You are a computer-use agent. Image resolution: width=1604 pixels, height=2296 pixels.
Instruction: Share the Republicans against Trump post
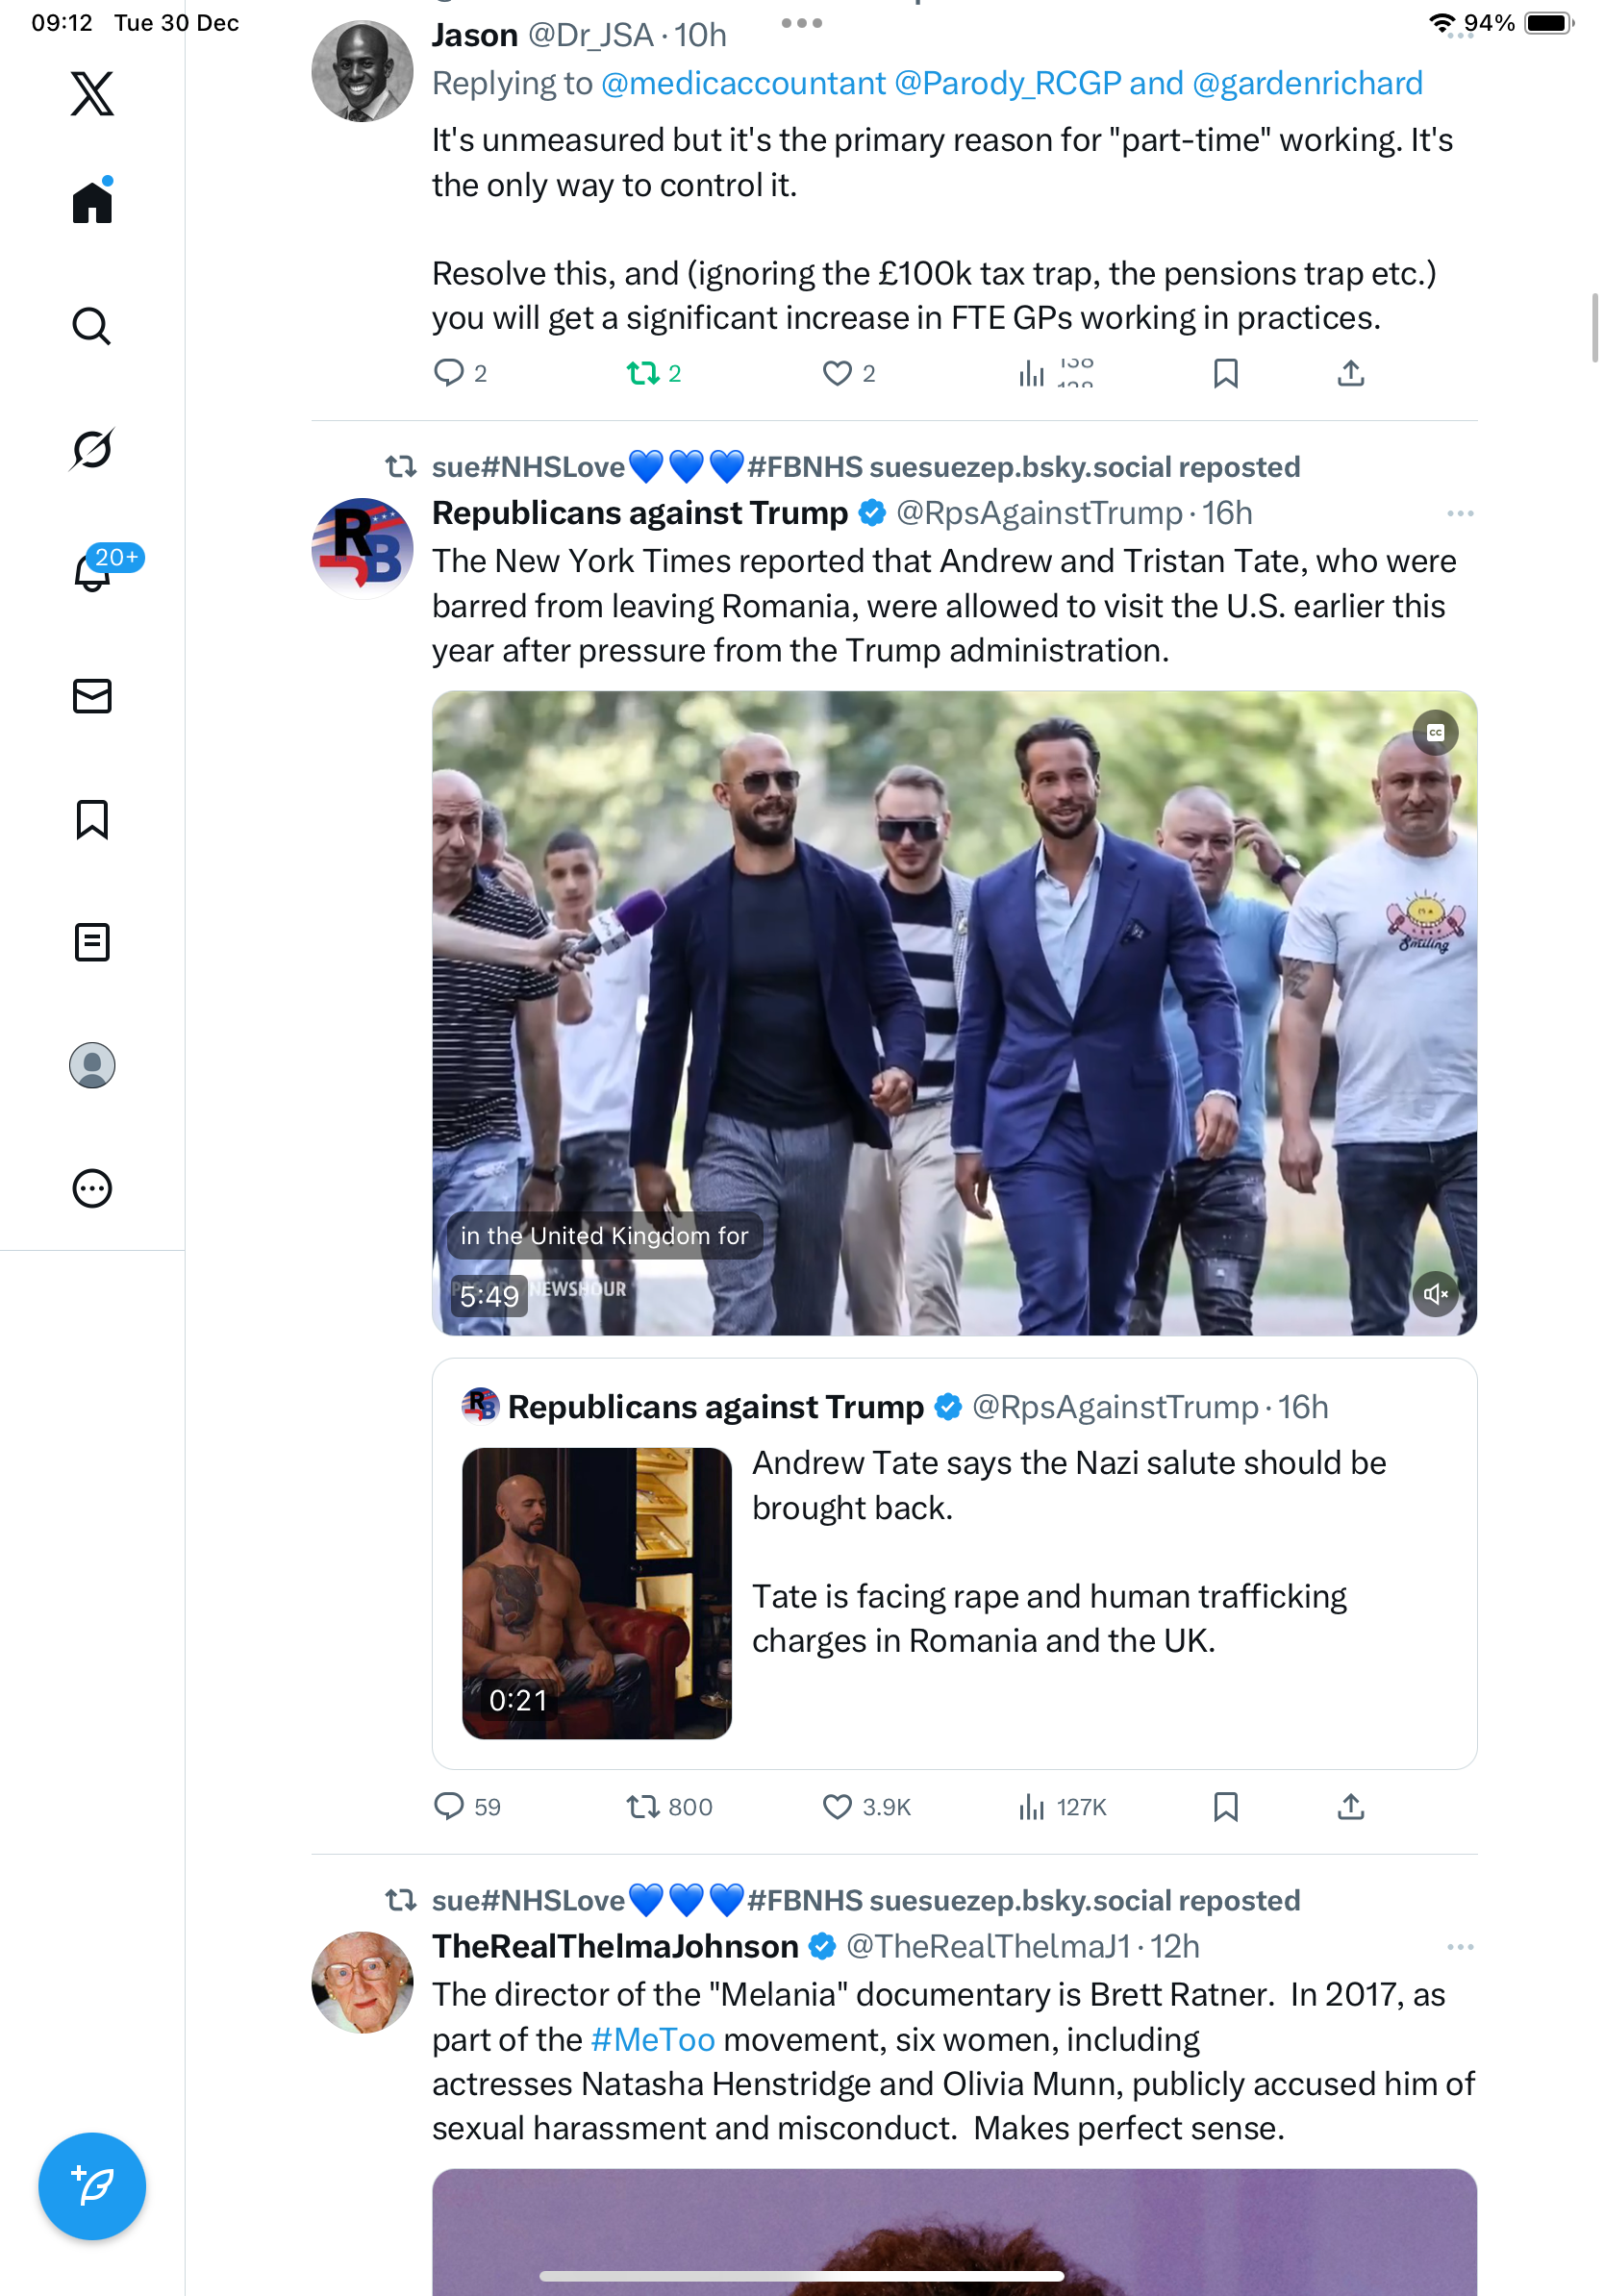pyautogui.click(x=1350, y=1806)
